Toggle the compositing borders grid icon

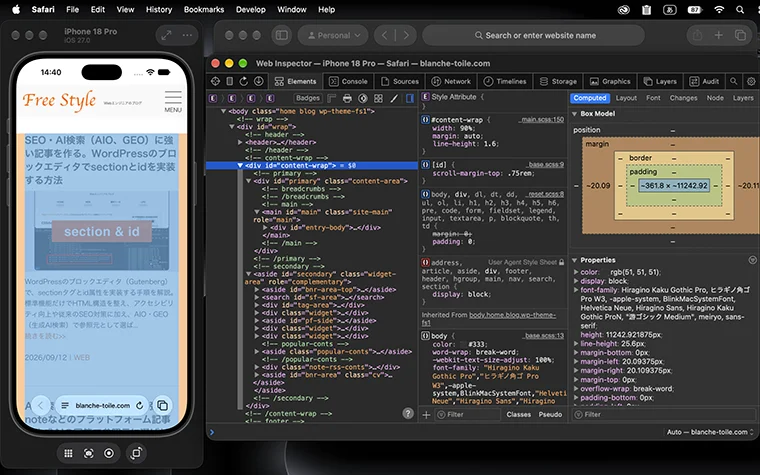pos(378,98)
